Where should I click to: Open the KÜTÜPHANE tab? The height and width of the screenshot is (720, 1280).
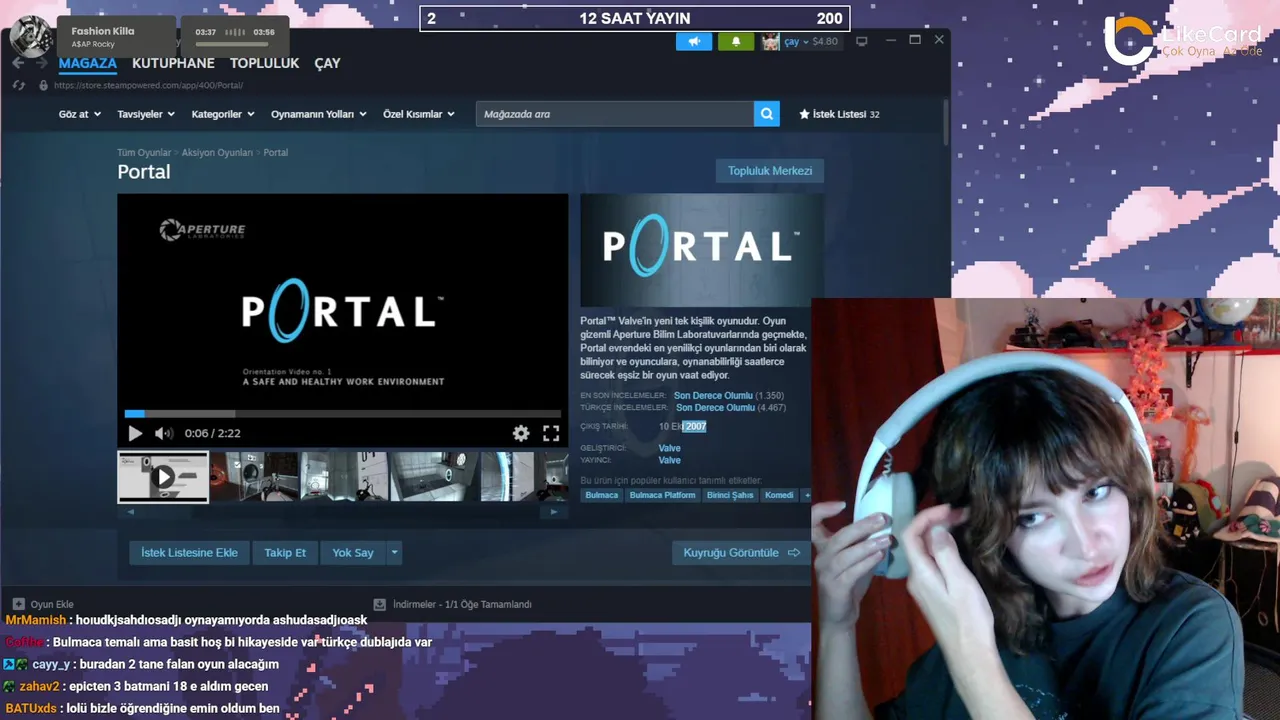pyautogui.click(x=173, y=63)
